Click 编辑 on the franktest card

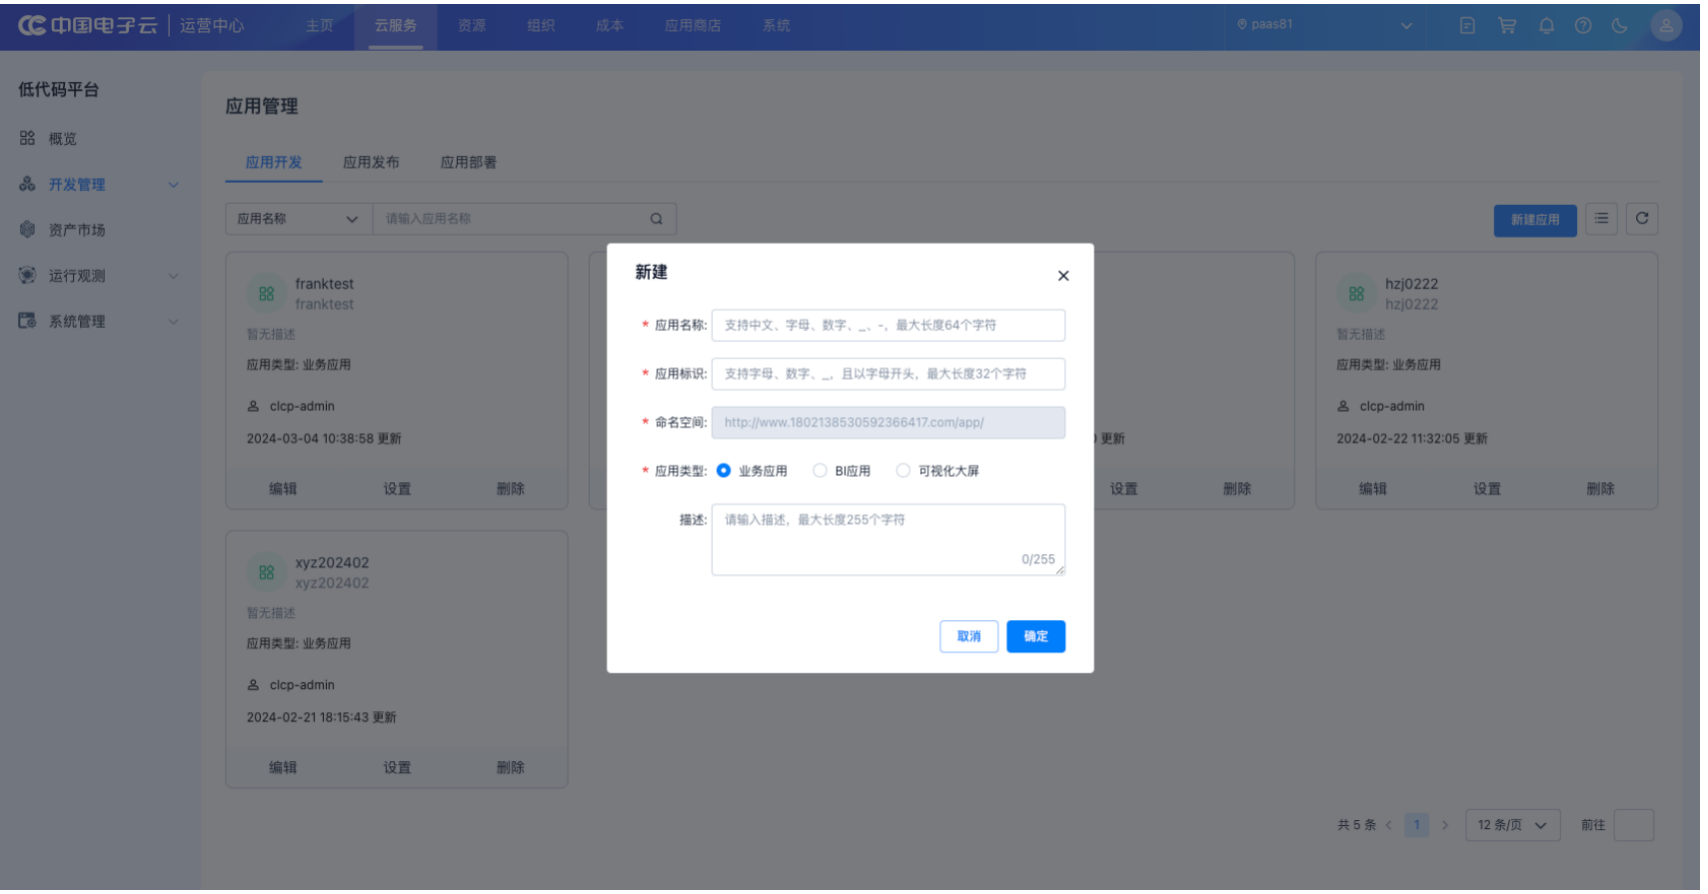click(284, 491)
